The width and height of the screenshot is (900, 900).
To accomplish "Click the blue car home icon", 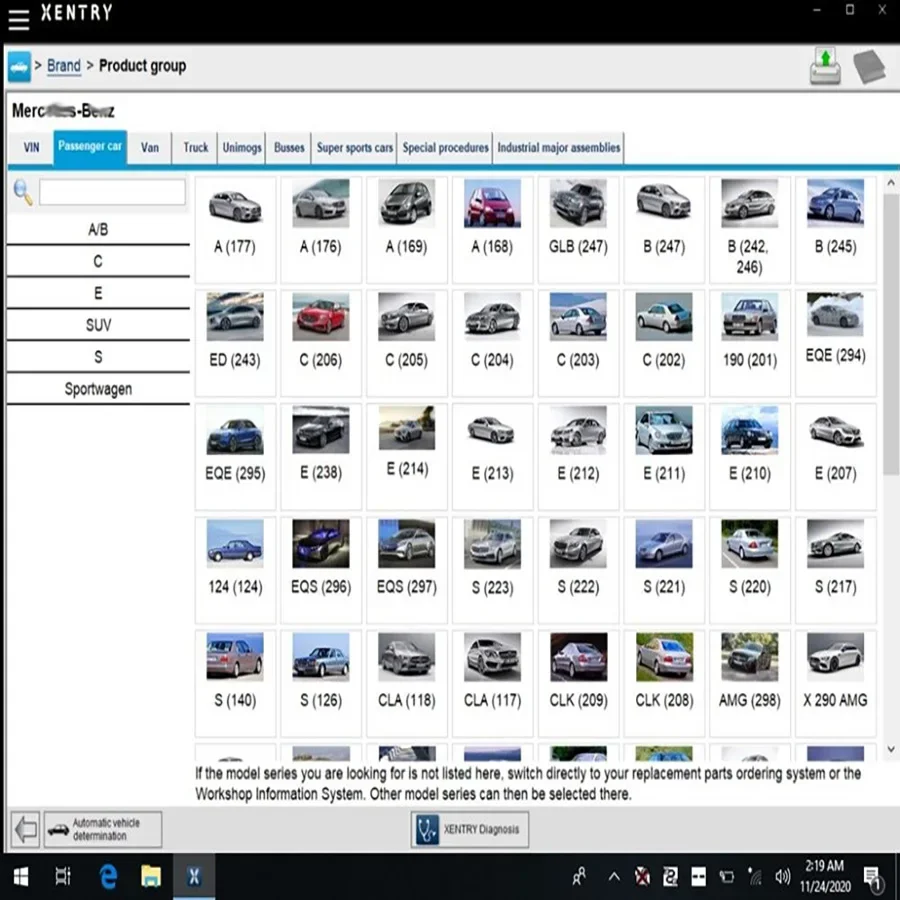I will point(19,67).
